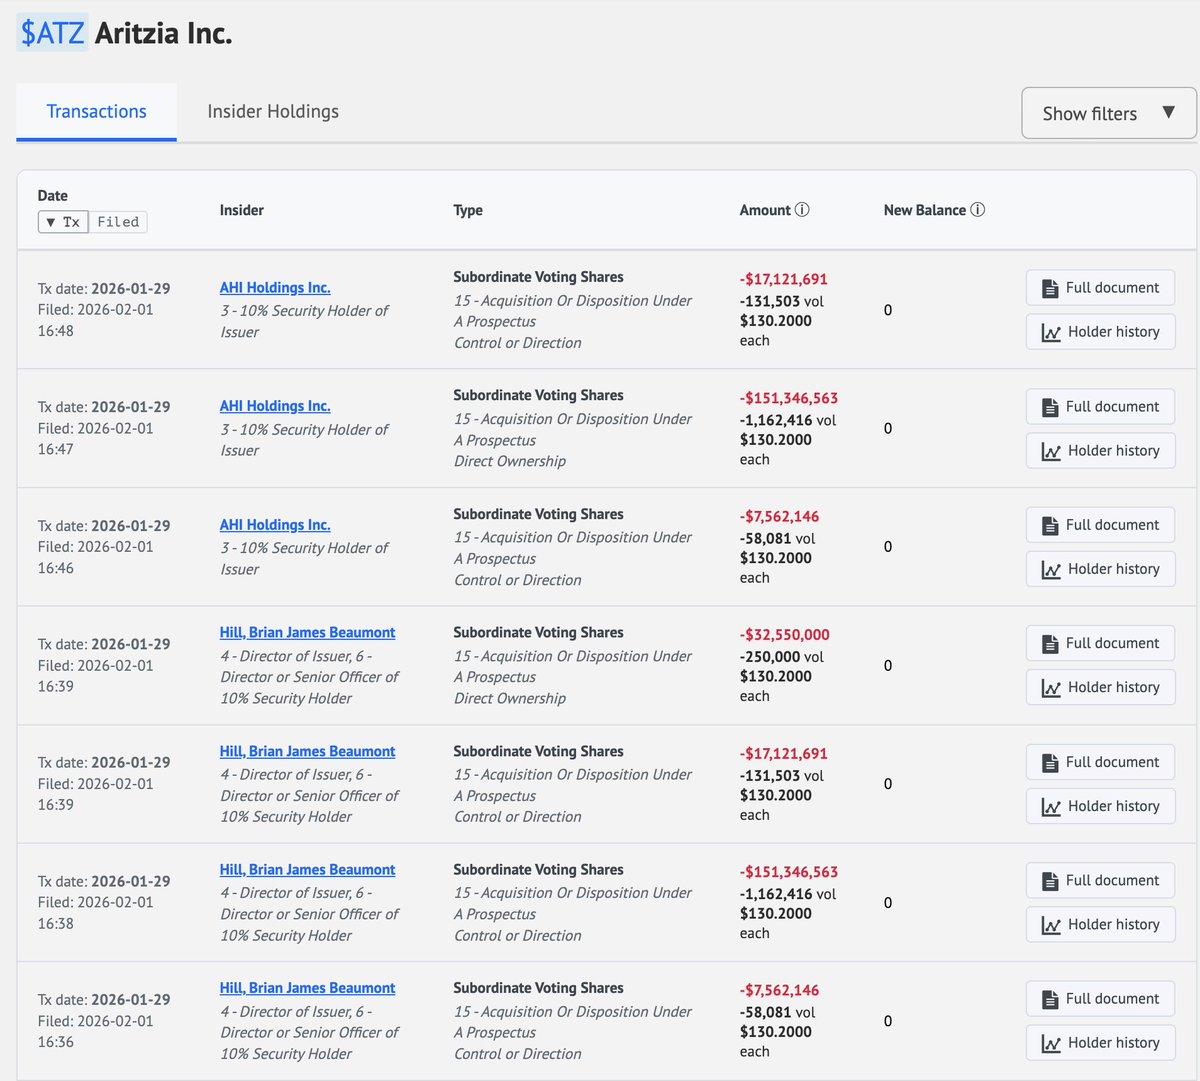This screenshot has height=1081, width=1200.
Task: Open Full document for row filed 16:38
Action: (1100, 881)
